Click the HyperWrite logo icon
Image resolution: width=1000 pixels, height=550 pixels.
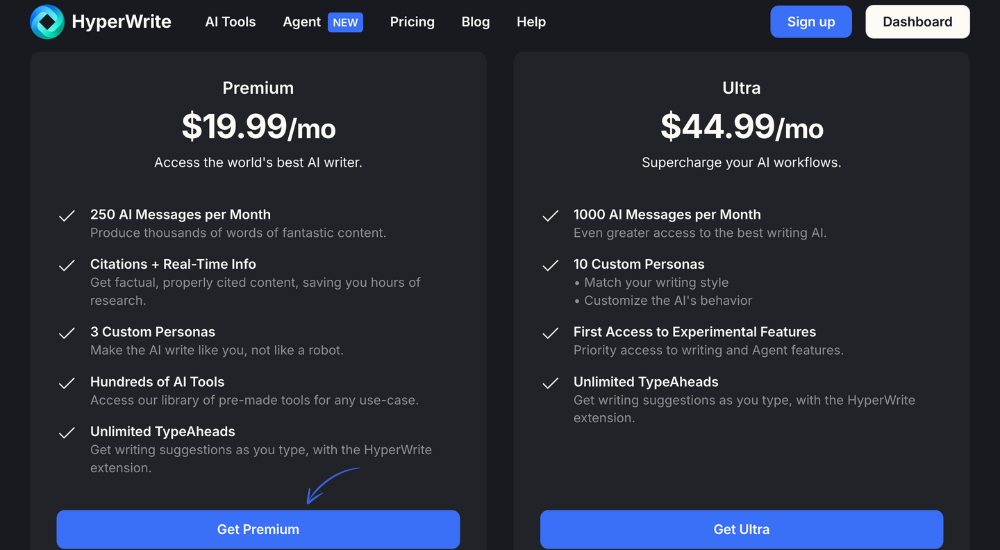coord(47,22)
